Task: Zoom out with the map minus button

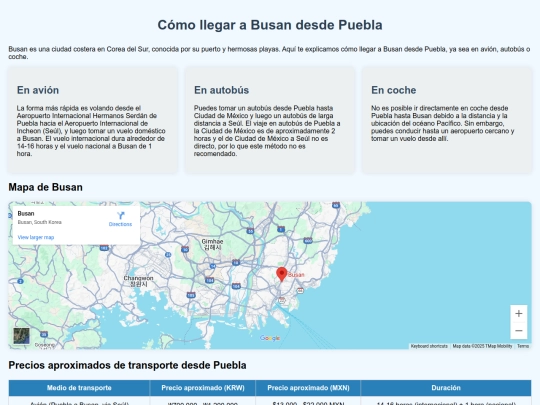Action: (519, 331)
